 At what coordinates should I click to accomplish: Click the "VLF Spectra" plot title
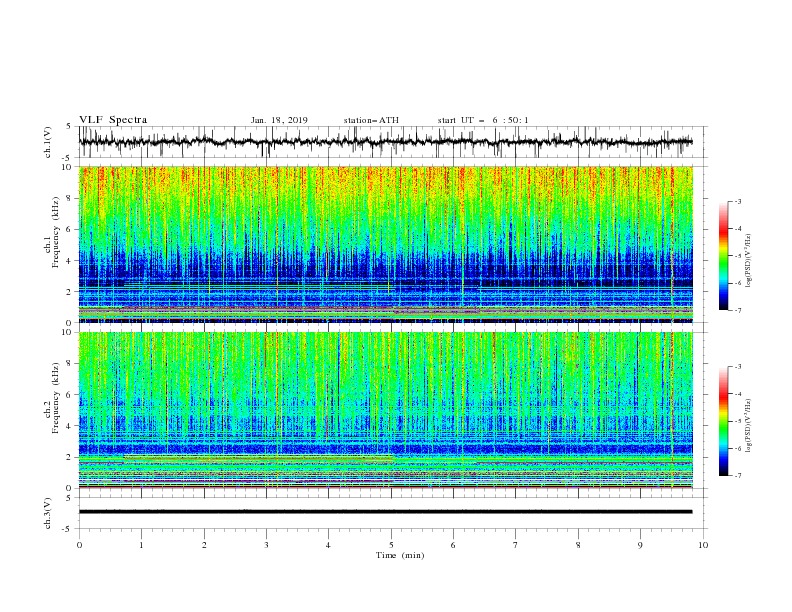point(113,120)
